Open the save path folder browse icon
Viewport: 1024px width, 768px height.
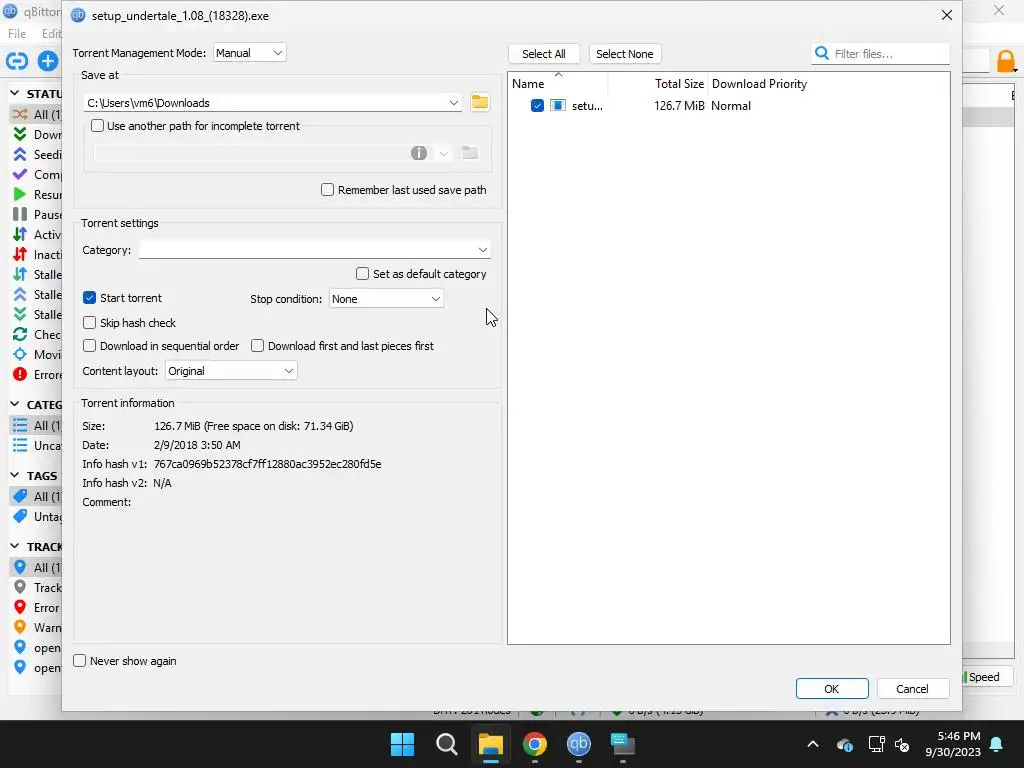pos(480,102)
